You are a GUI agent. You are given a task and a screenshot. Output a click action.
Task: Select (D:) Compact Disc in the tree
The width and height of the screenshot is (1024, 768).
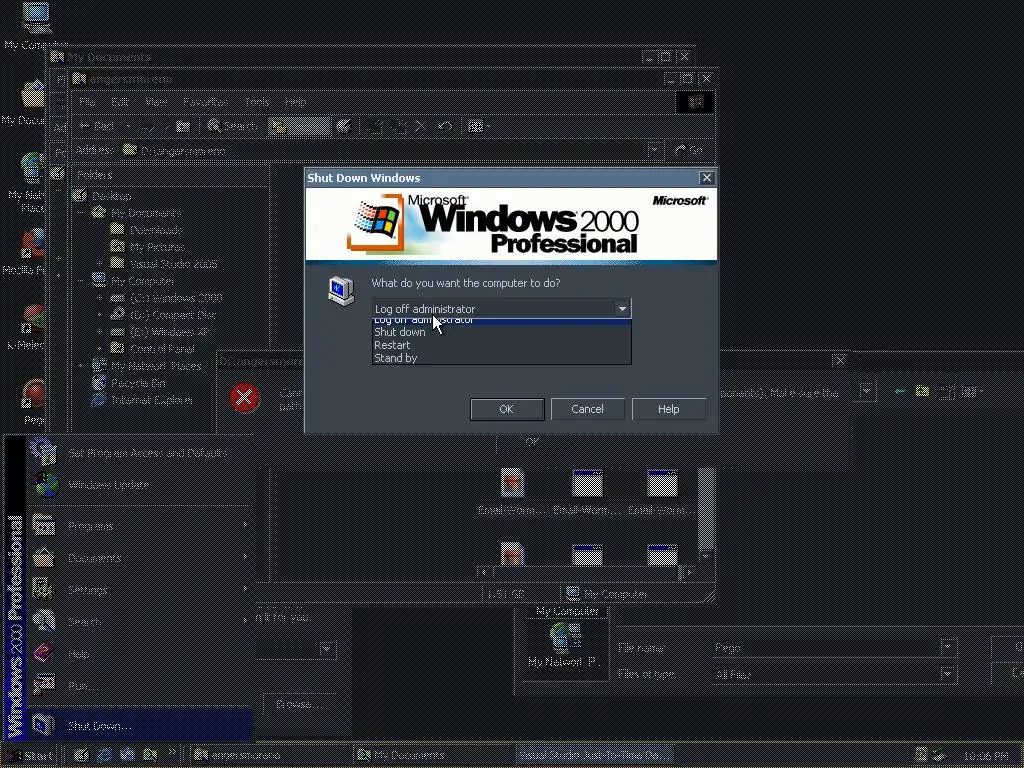pos(172,315)
